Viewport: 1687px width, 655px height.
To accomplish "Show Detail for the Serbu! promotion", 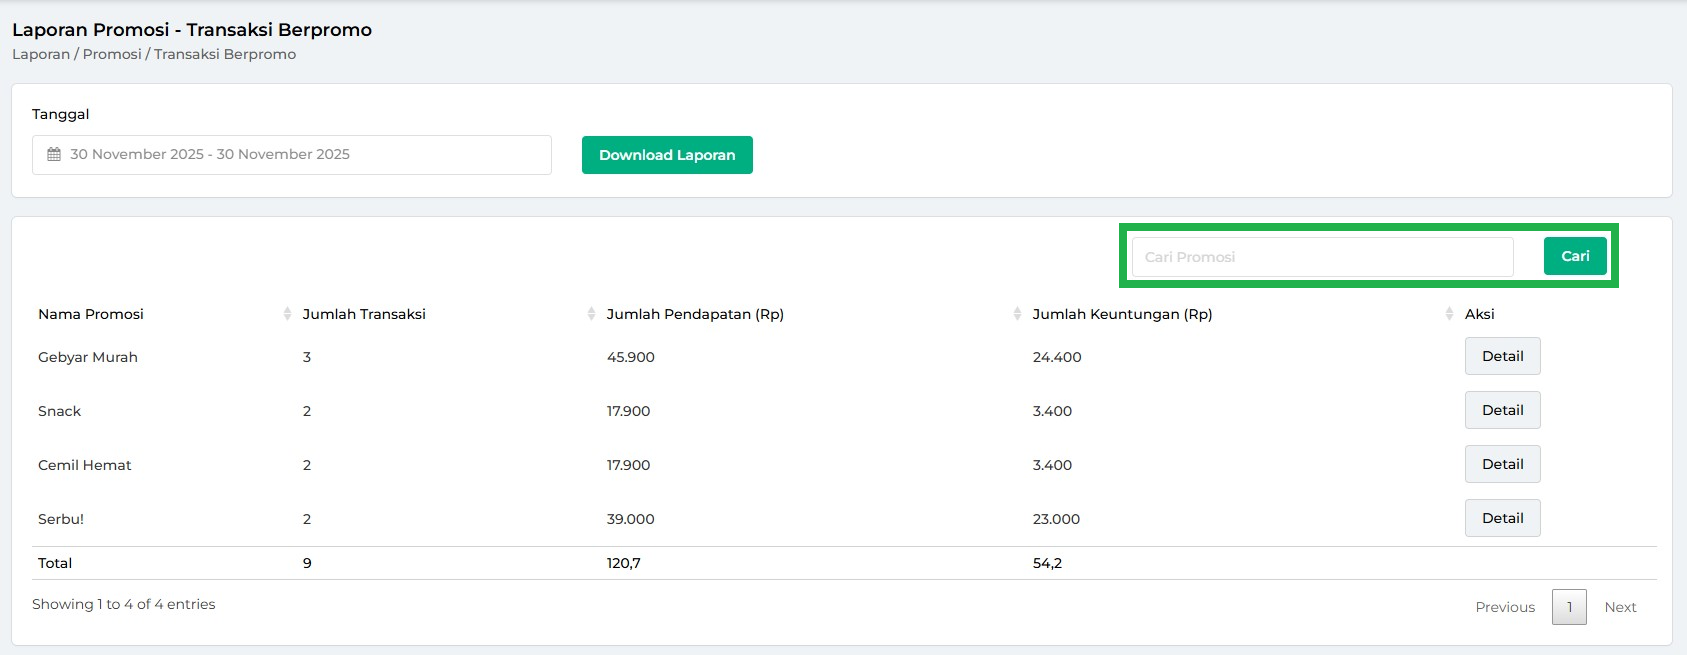I will [x=1502, y=518].
